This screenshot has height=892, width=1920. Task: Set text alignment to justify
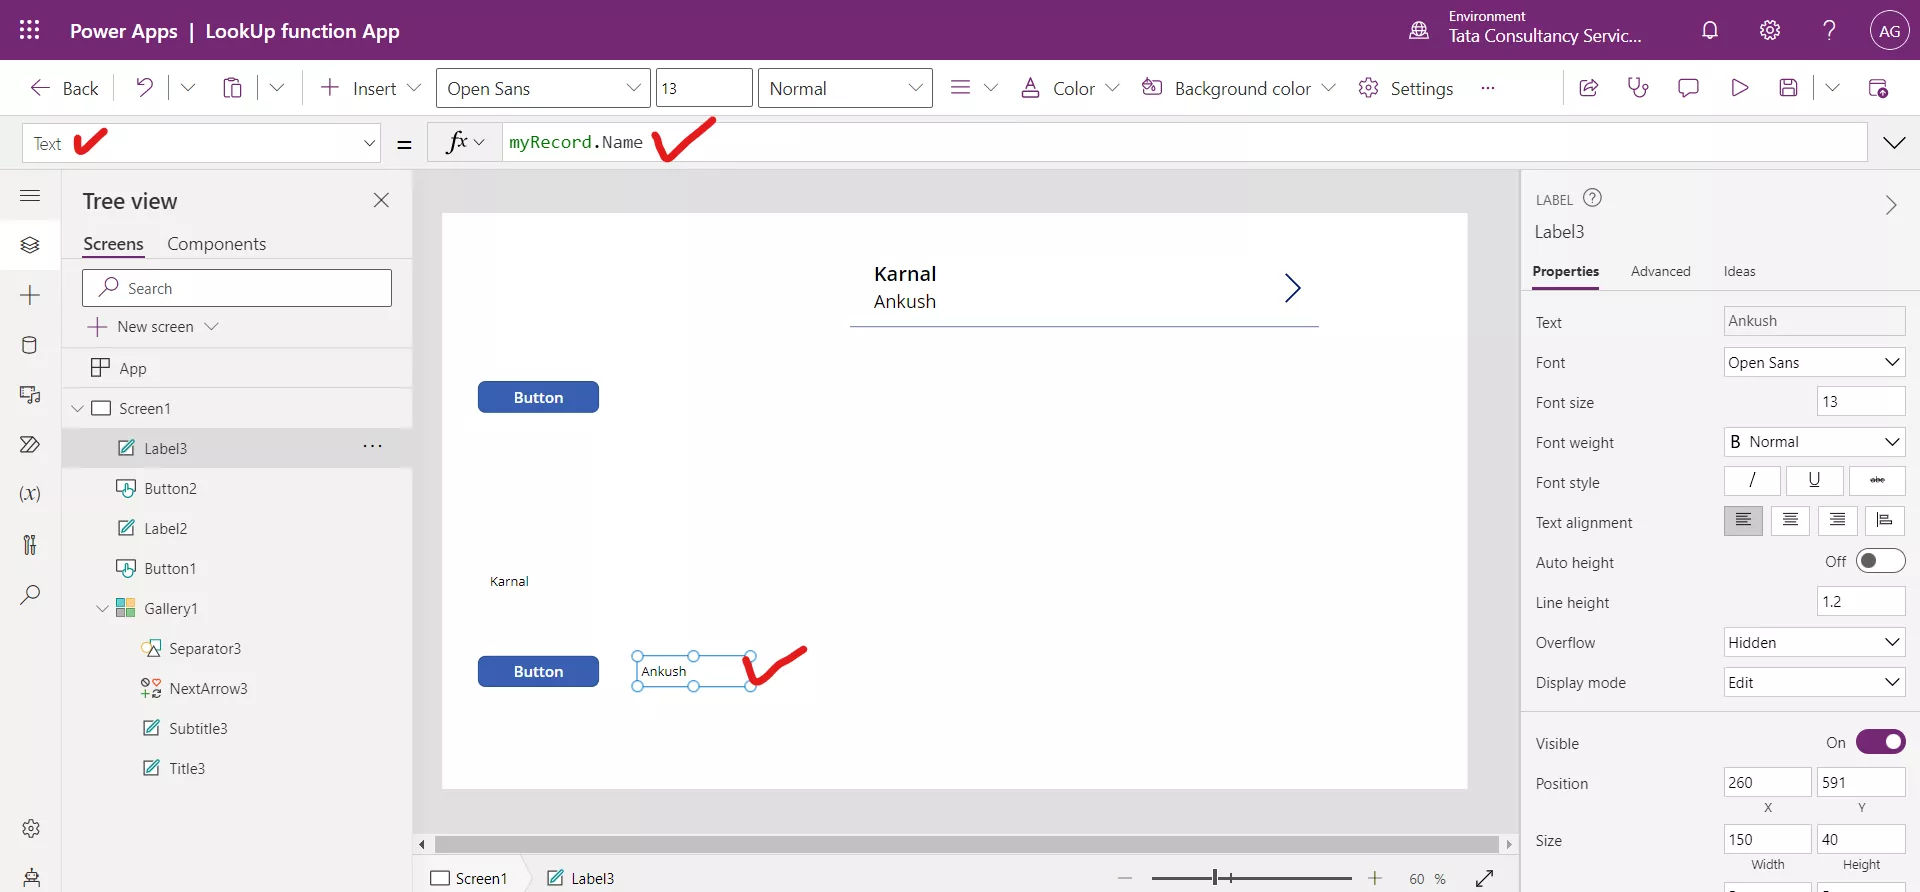click(x=1885, y=521)
